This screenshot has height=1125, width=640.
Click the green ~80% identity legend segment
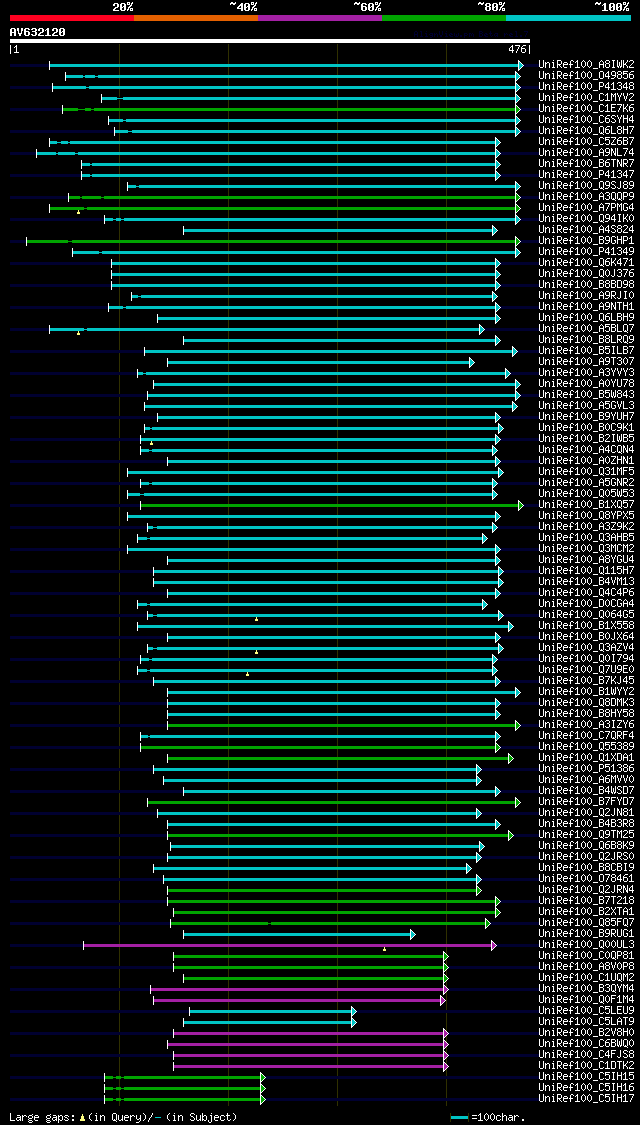coord(444,17)
